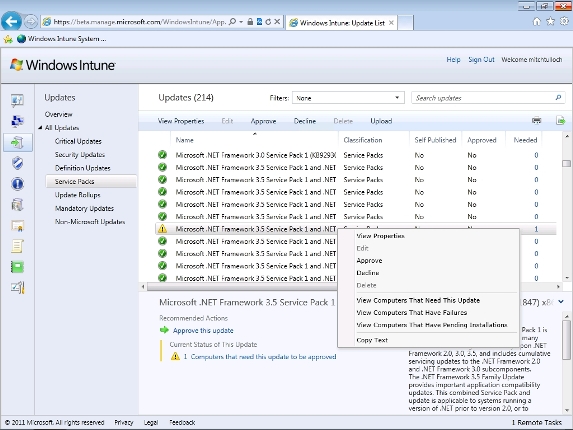Click the details pane vertical scrollbar thumb
Screen dimensions: 573x430
click(566, 339)
